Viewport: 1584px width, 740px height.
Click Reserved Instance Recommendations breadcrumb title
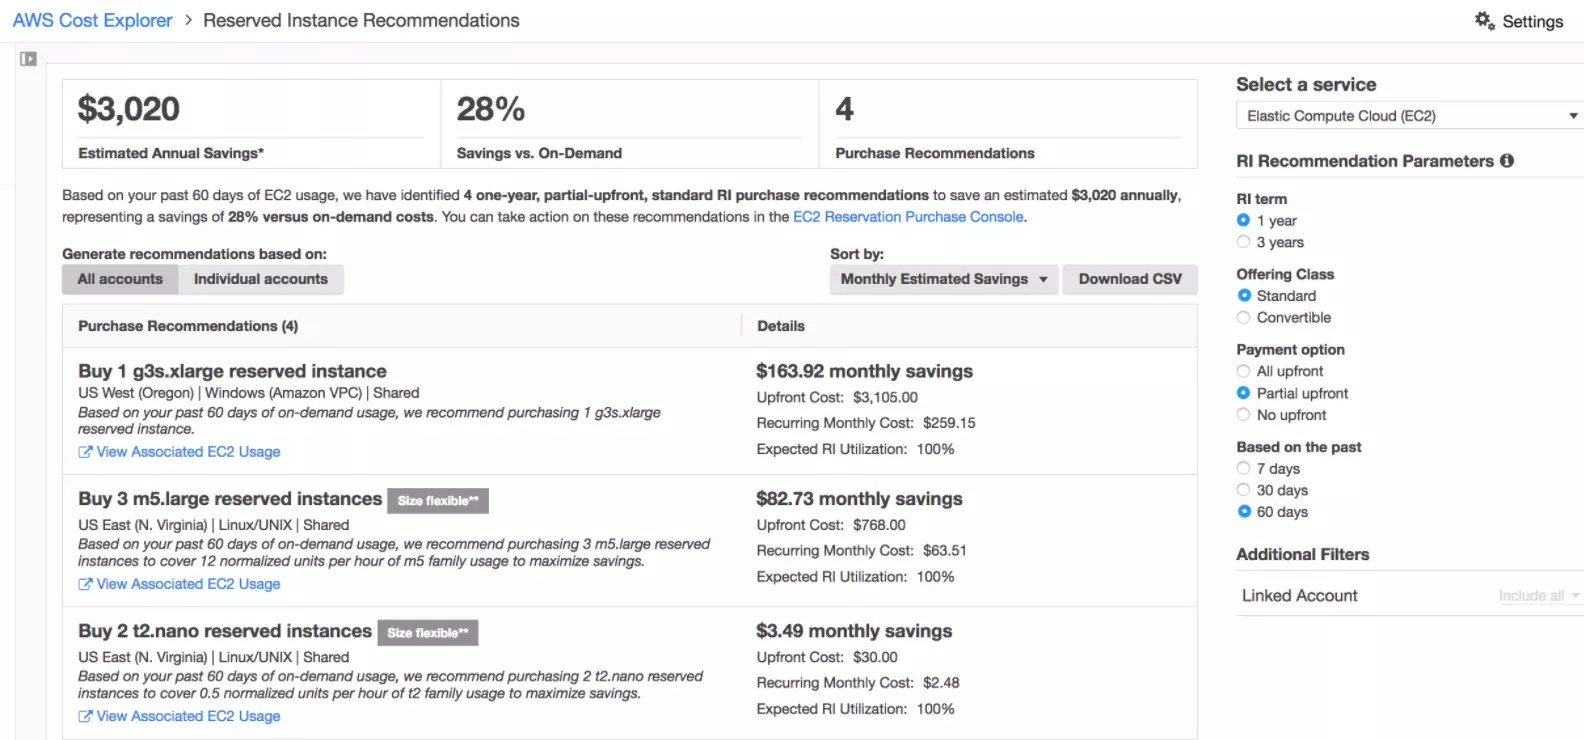click(x=361, y=20)
